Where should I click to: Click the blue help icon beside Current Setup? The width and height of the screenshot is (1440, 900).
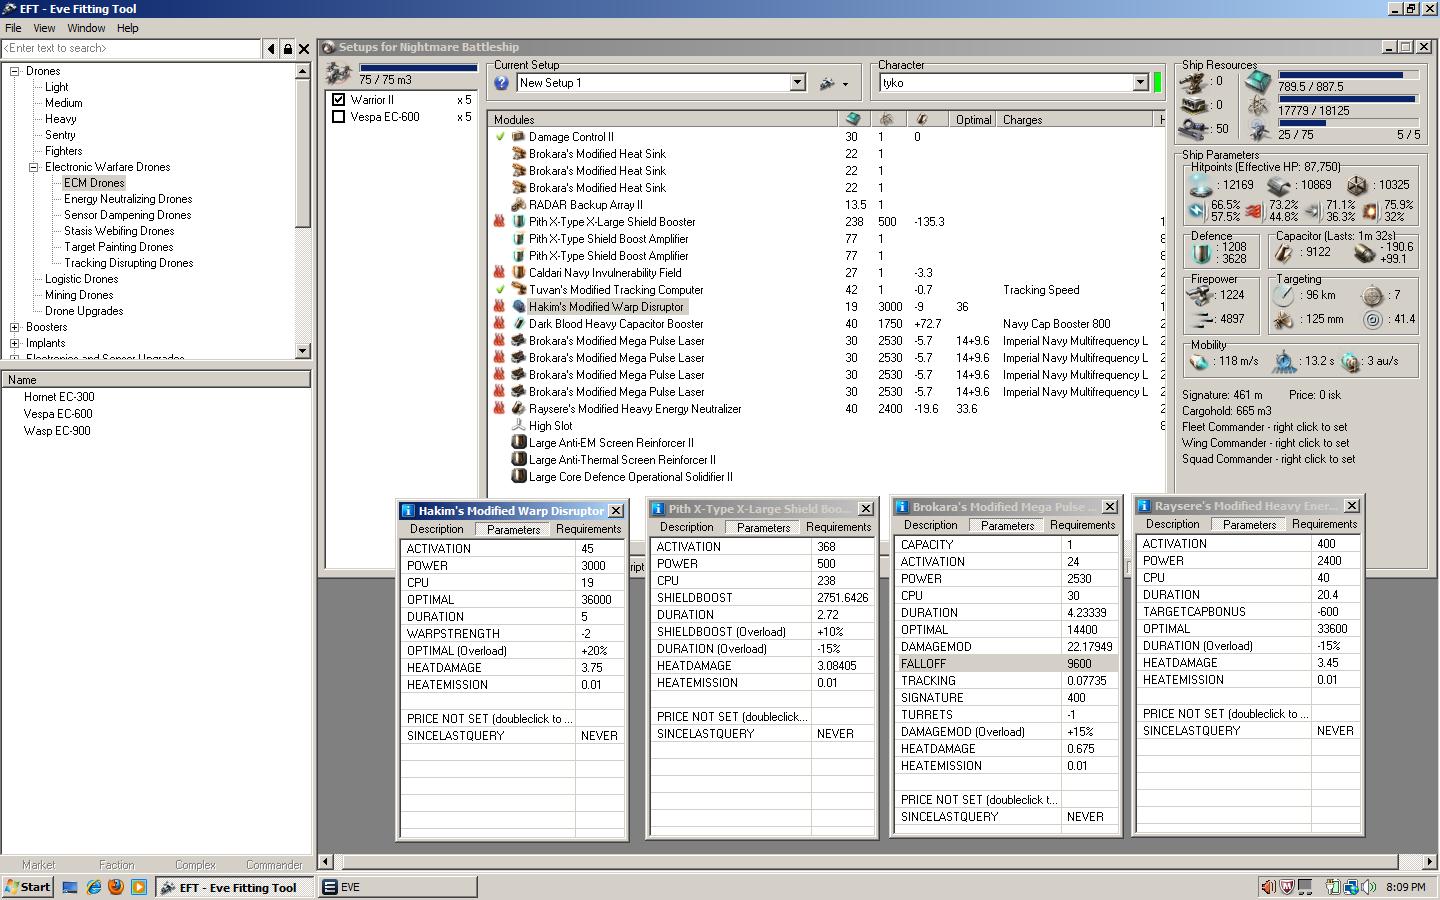pos(502,83)
